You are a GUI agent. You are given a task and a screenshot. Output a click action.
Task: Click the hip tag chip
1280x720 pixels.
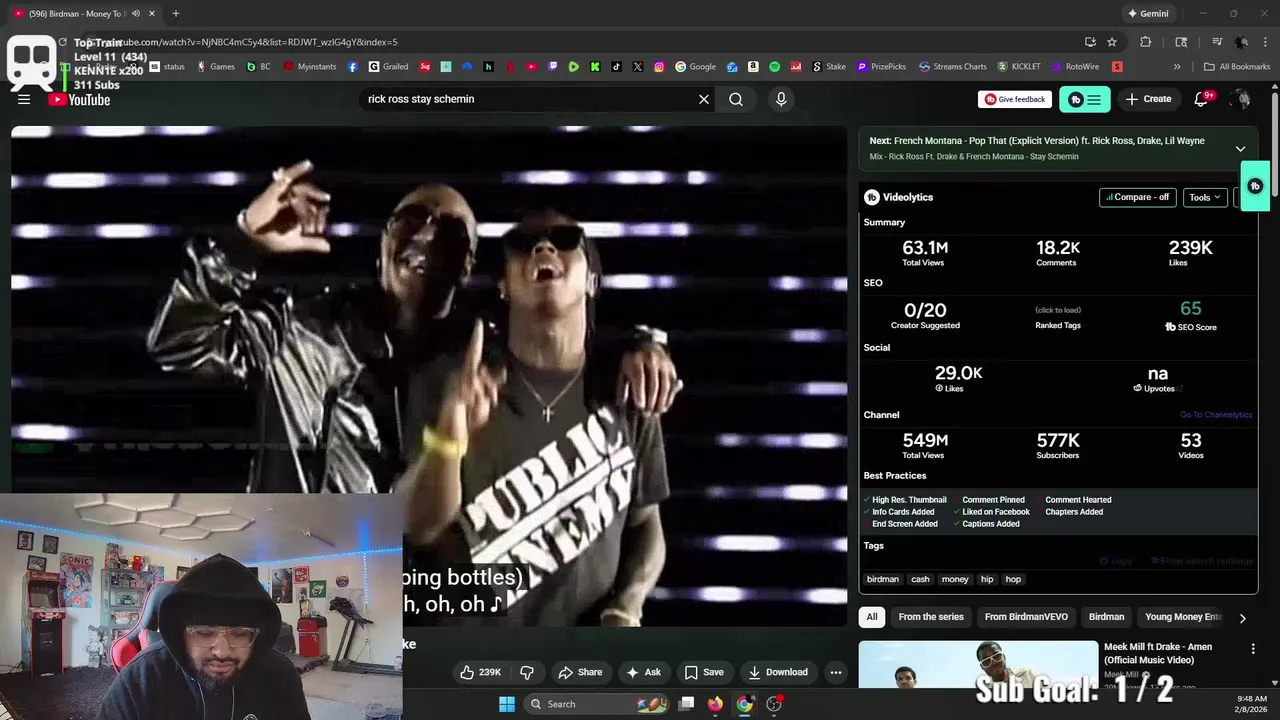tap(987, 579)
